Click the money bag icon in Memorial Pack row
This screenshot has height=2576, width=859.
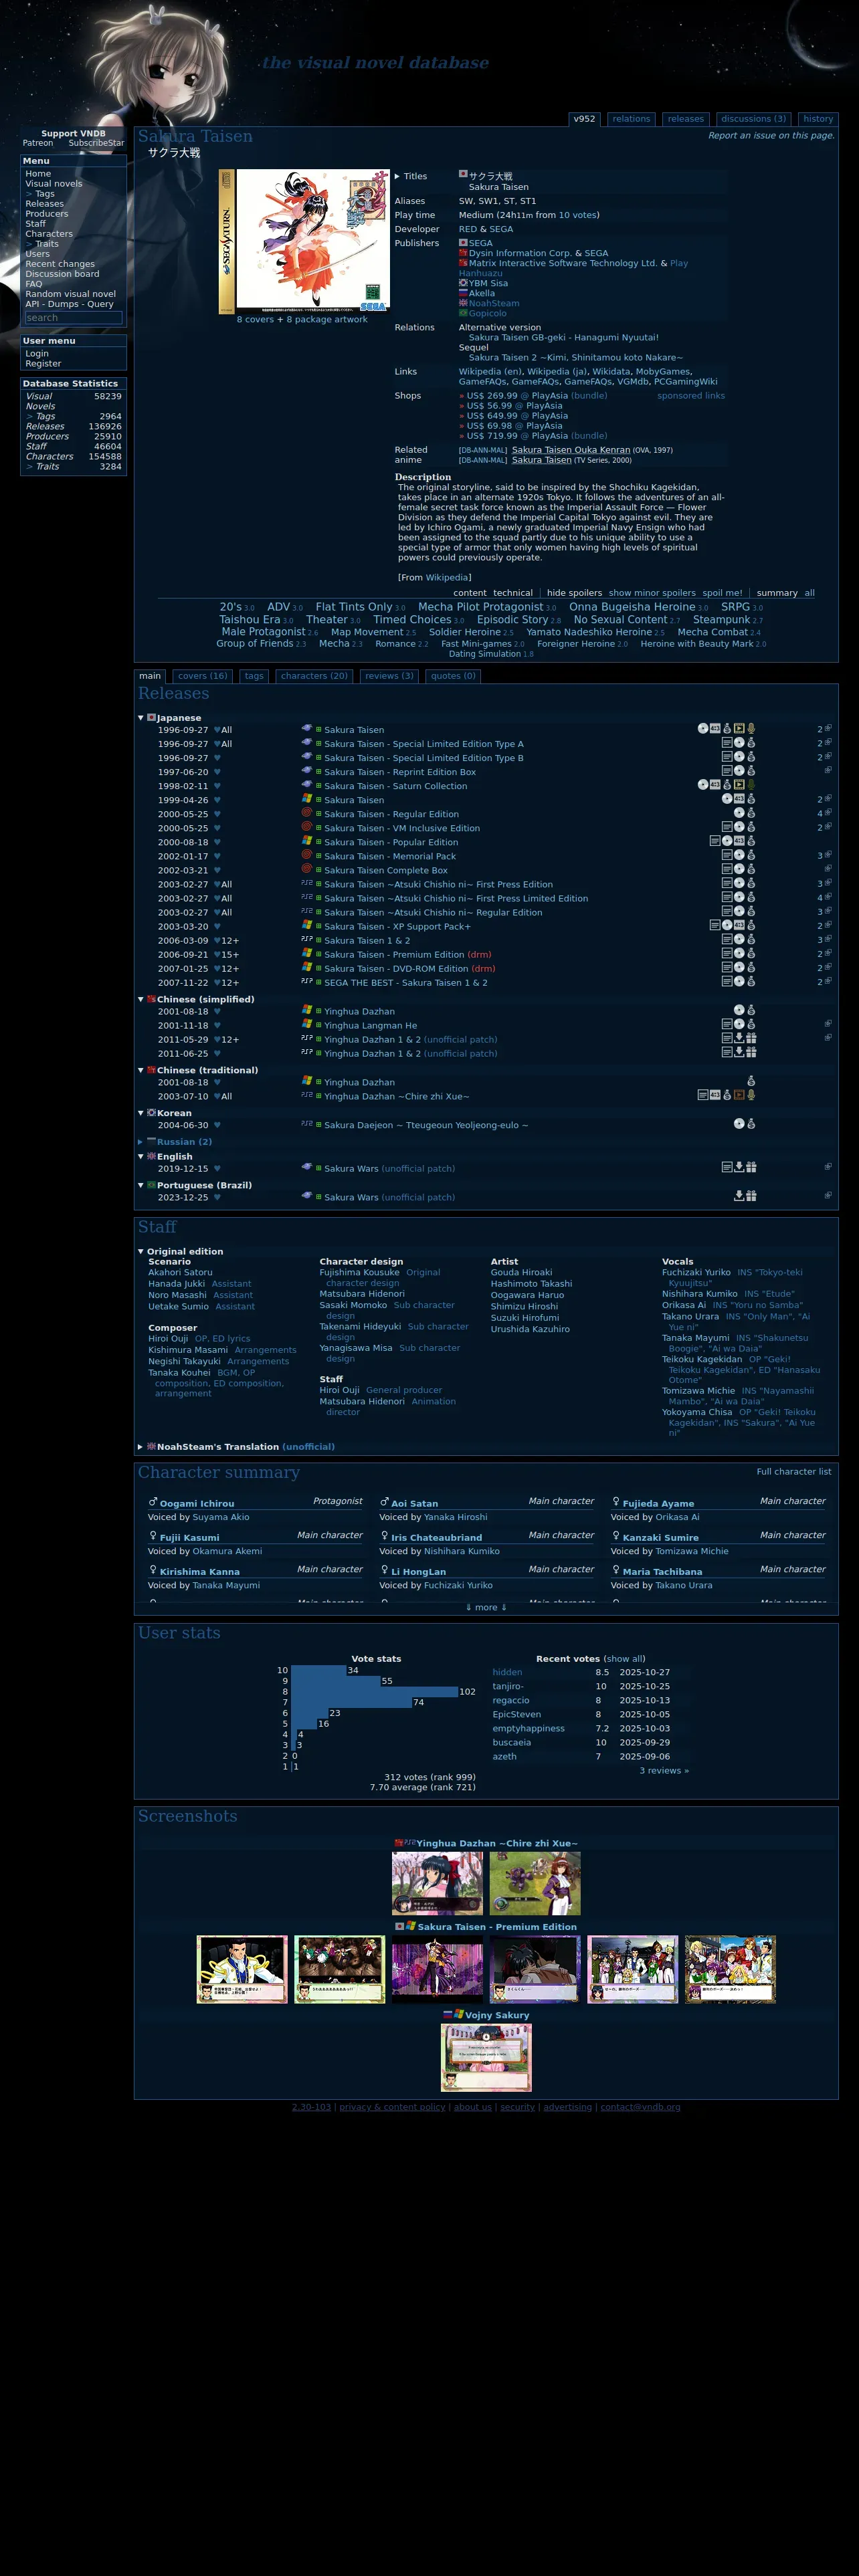(751, 855)
